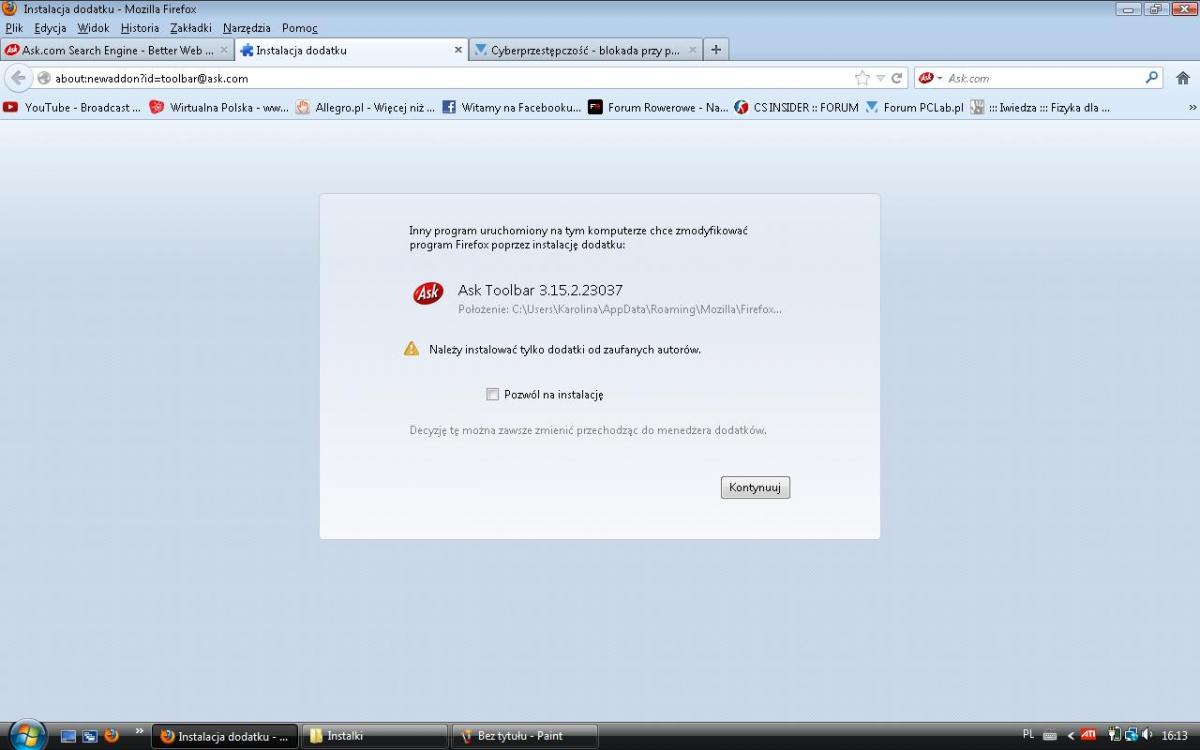The image size is (1200, 750).
Task: Click the ATI tray icon
Action: point(1088,735)
